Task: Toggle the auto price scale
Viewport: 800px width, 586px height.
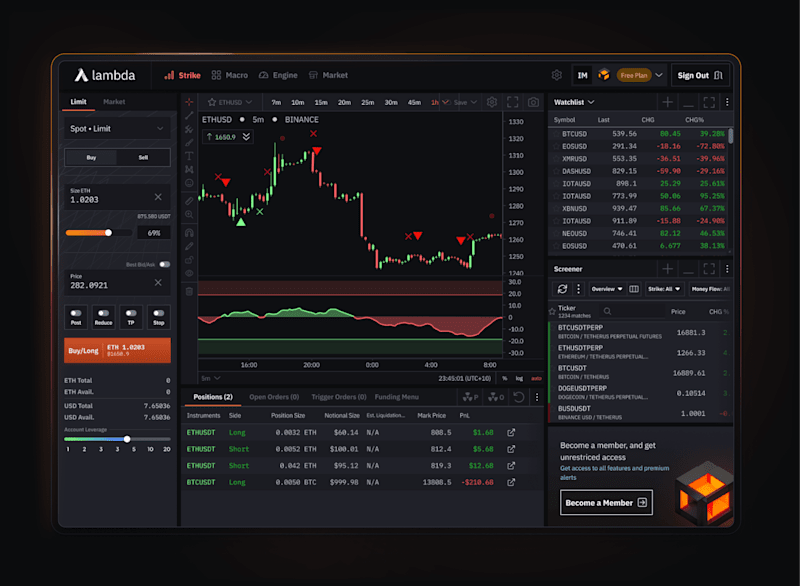Action: pos(536,378)
